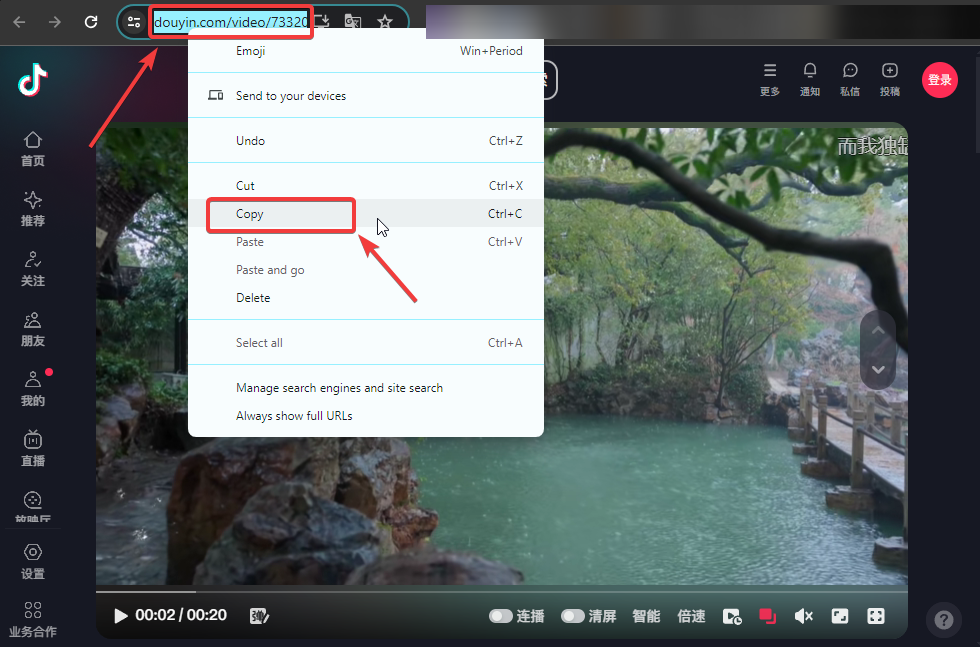Click the install app icon in address bar

pos(322,22)
